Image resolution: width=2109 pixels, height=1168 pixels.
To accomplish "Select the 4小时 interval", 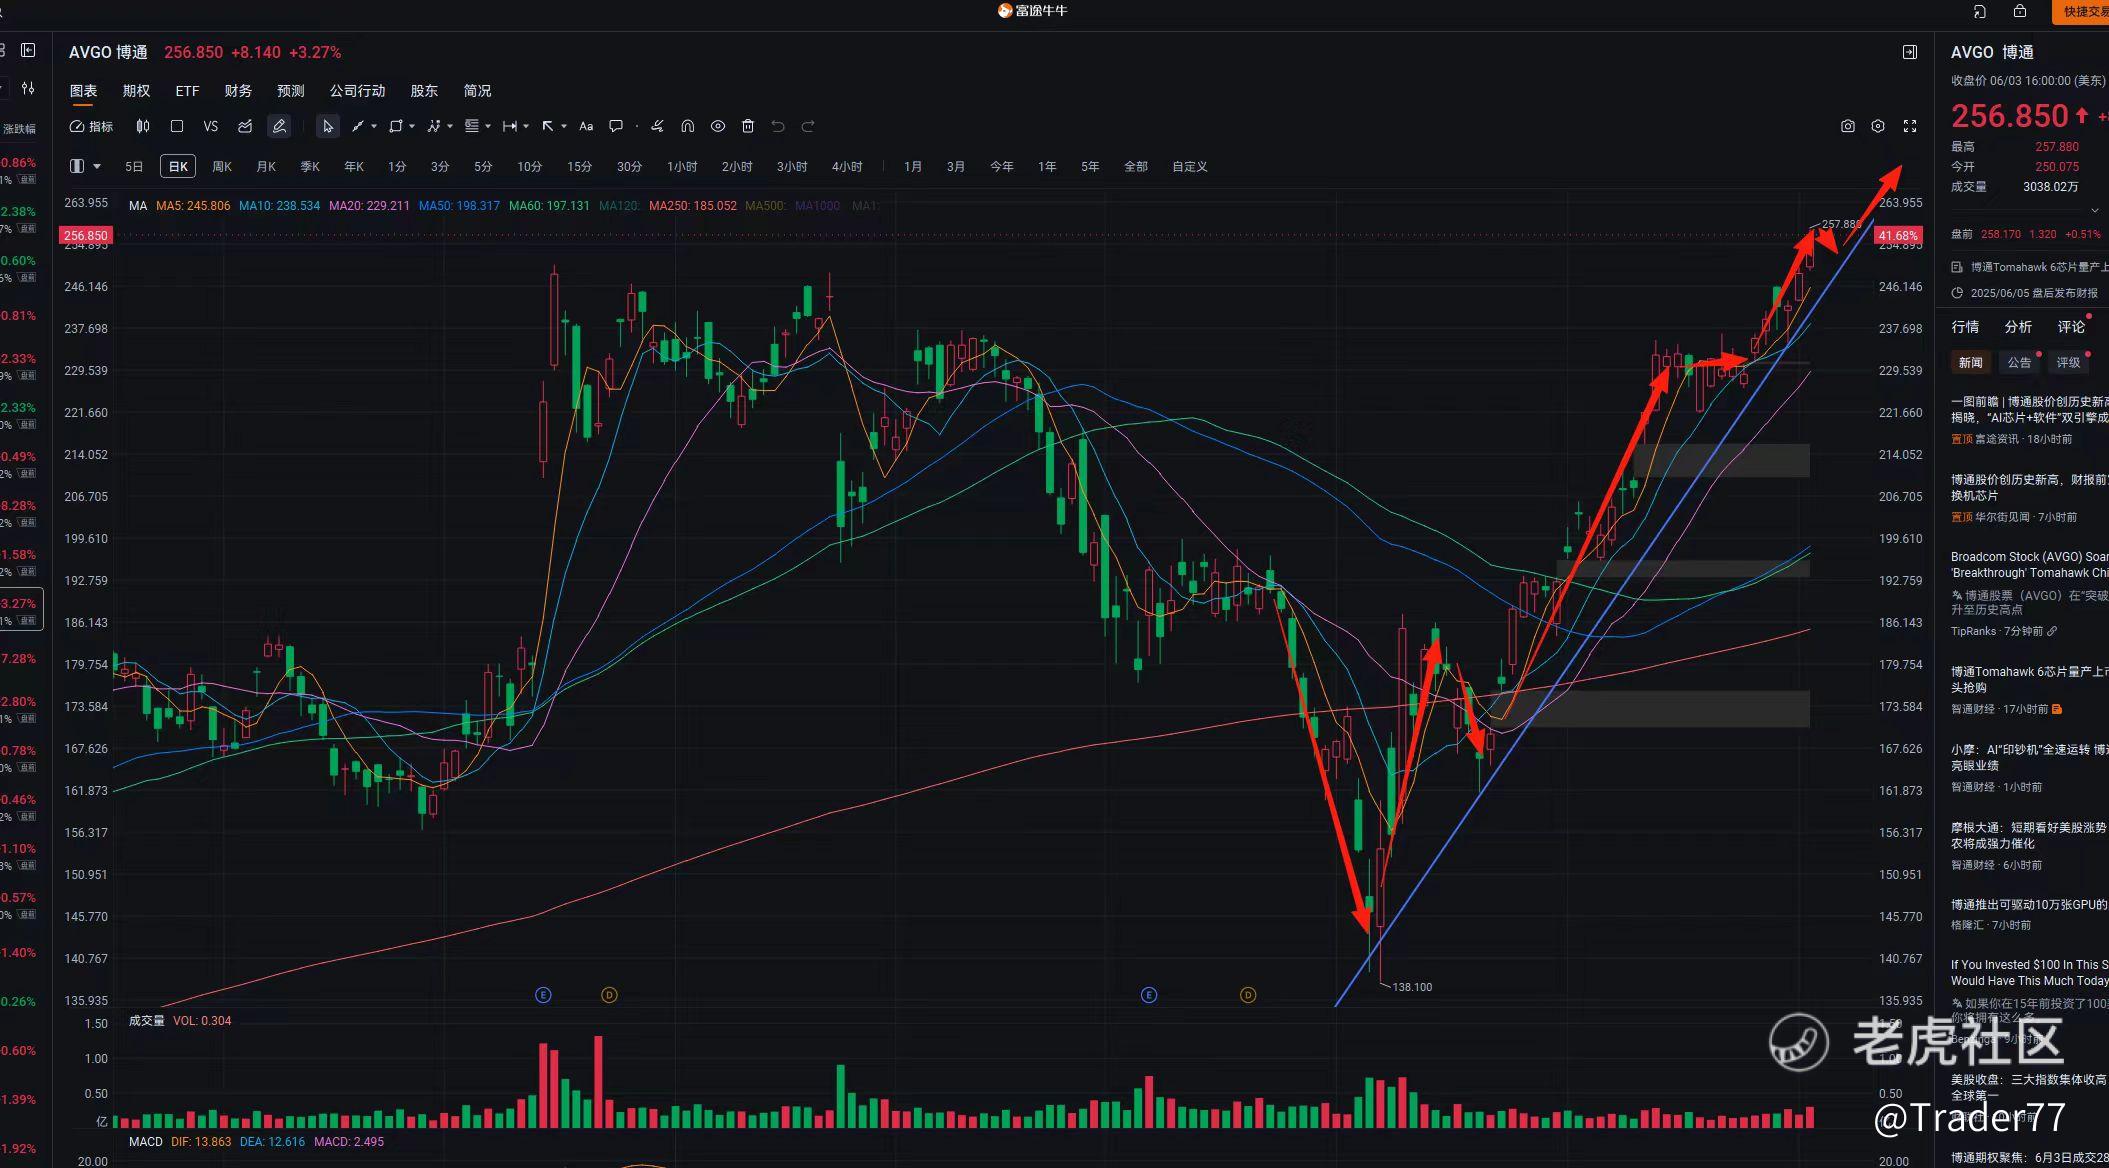I will click(x=847, y=167).
